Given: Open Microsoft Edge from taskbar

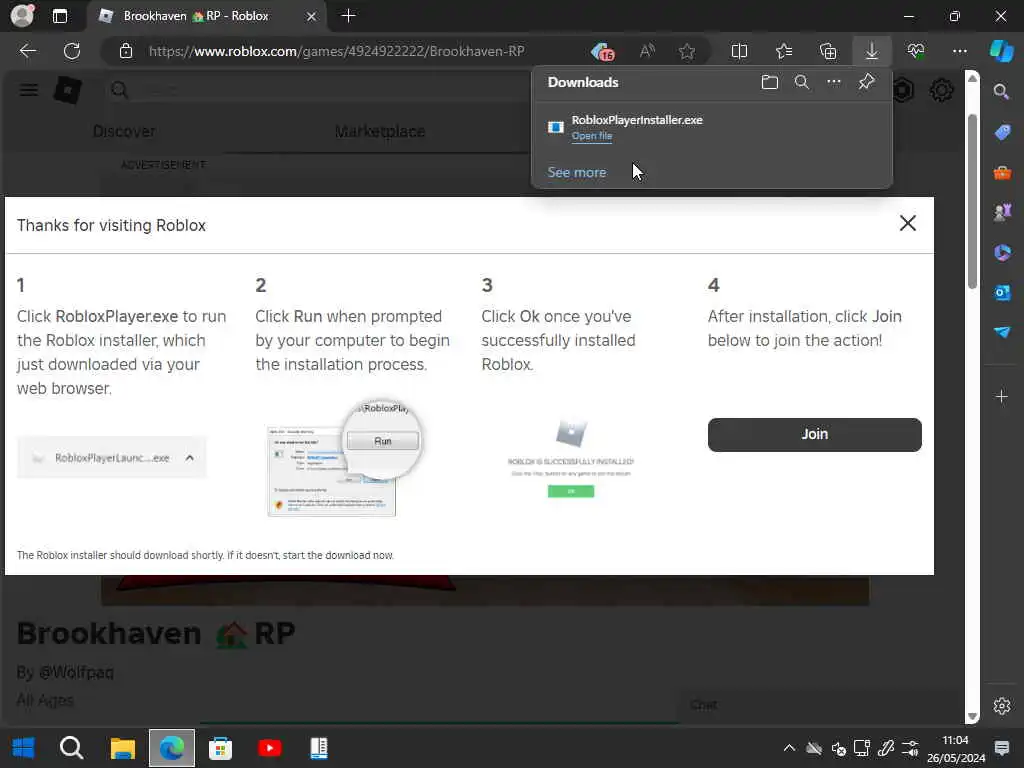Looking at the screenshot, I should click(172, 748).
